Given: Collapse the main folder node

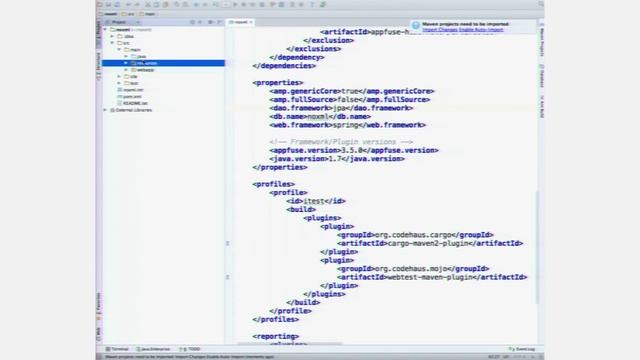Looking at the screenshot, I should (x=119, y=50).
